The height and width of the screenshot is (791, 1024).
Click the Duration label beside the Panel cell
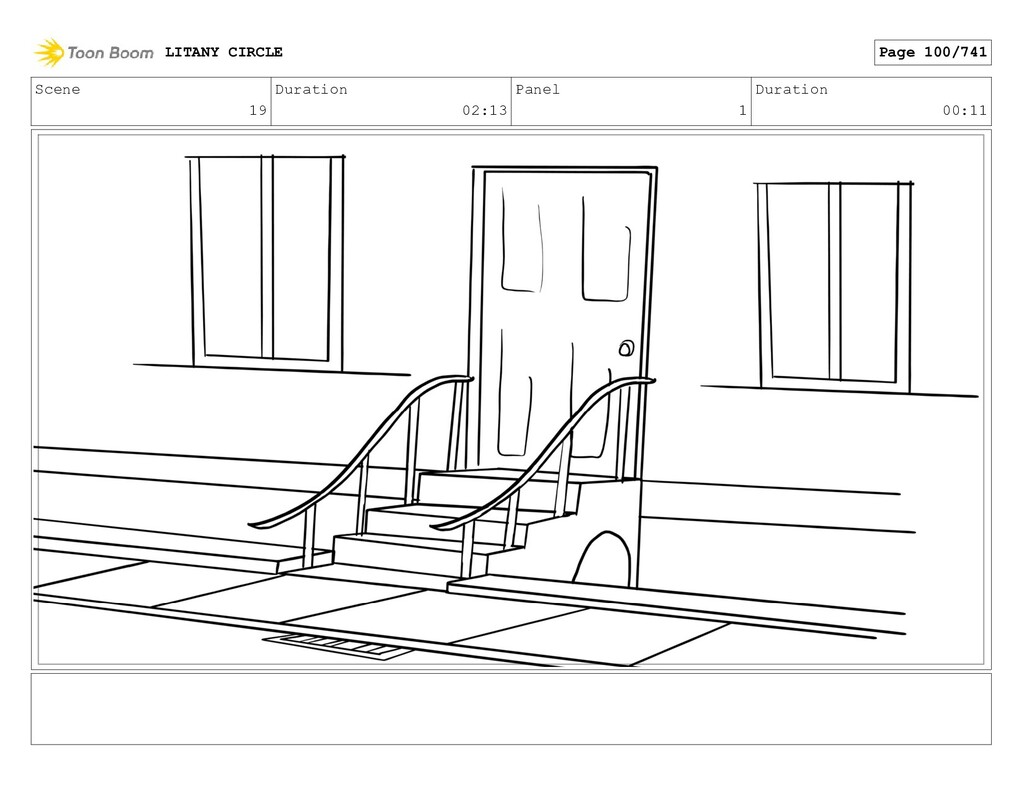point(792,89)
